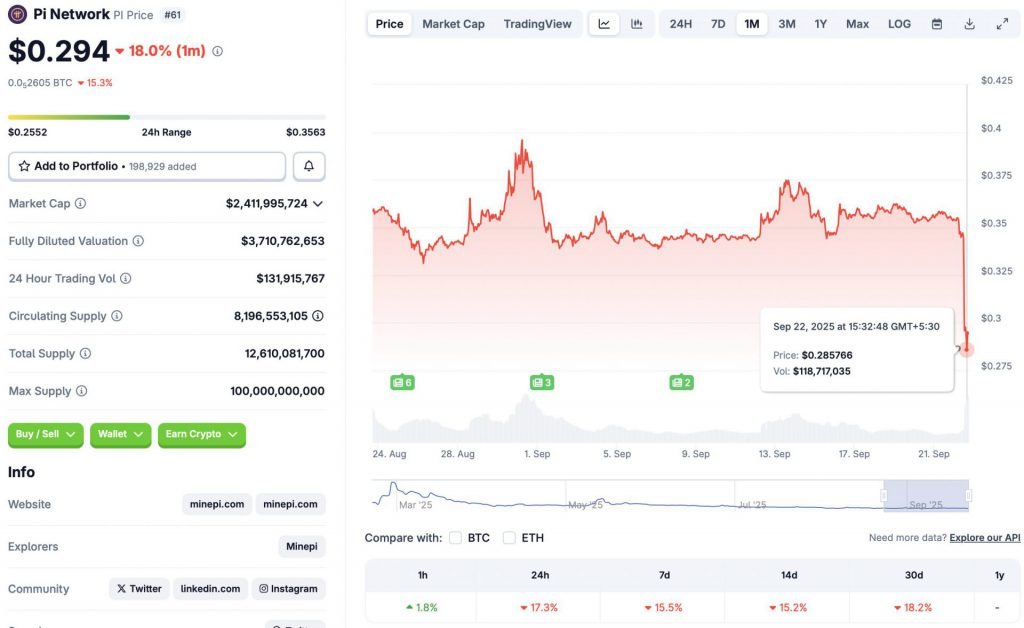Switch to line chart view icon

[604, 24]
